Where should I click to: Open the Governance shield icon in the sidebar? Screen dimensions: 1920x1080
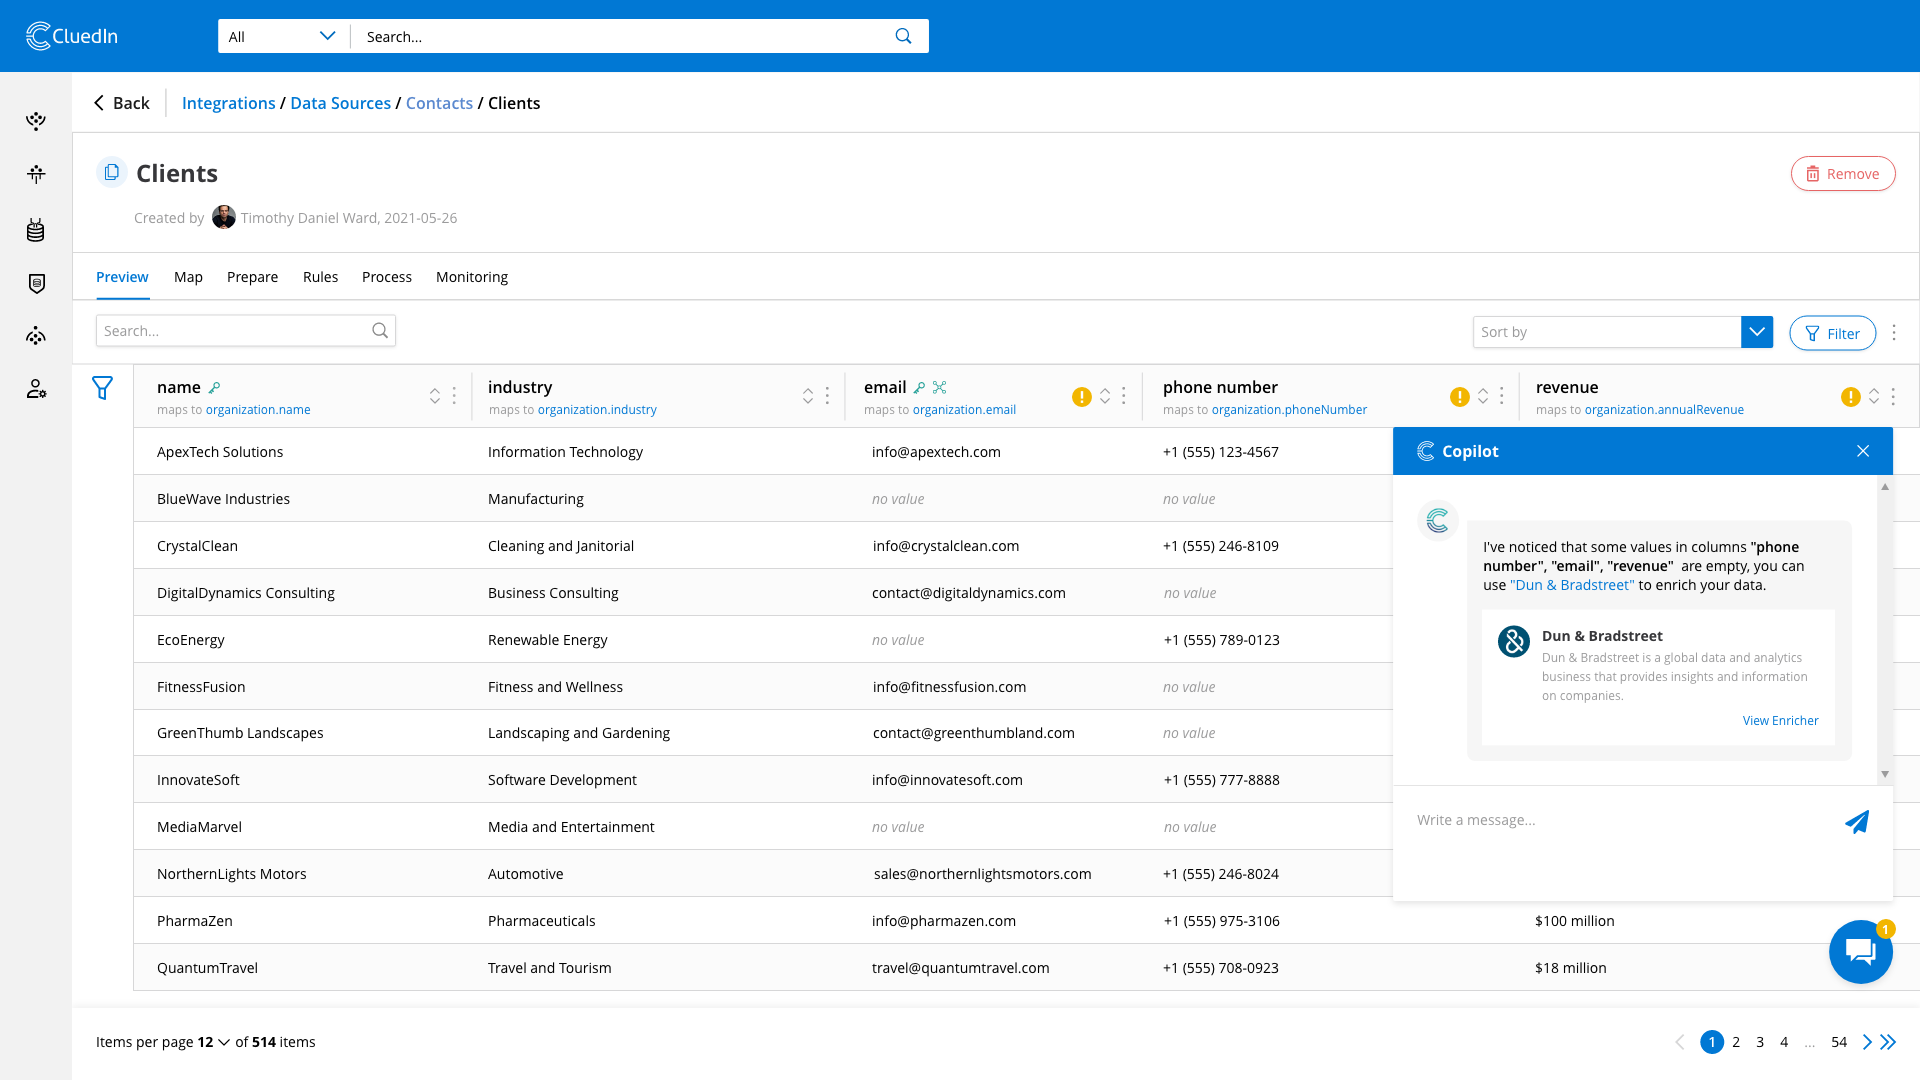[x=36, y=283]
